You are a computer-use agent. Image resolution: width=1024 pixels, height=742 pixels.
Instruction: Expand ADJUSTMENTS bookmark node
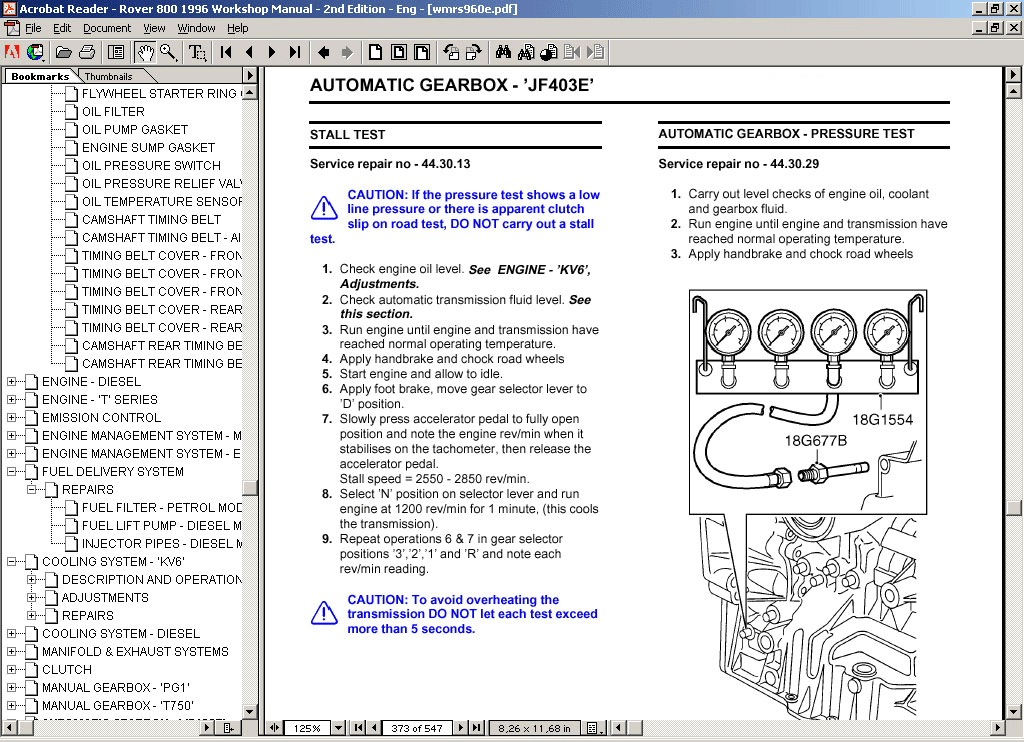point(31,598)
